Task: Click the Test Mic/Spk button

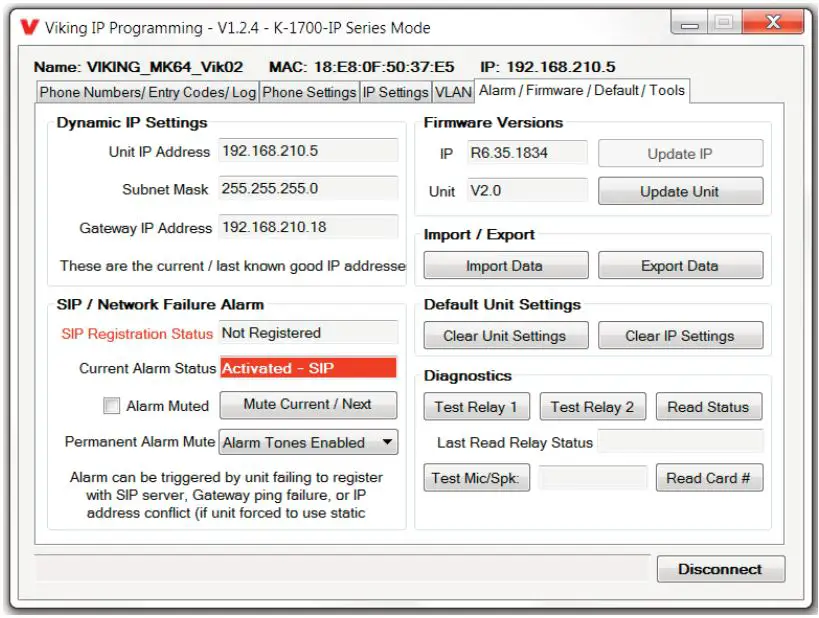Action: pyautogui.click(x=476, y=477)
